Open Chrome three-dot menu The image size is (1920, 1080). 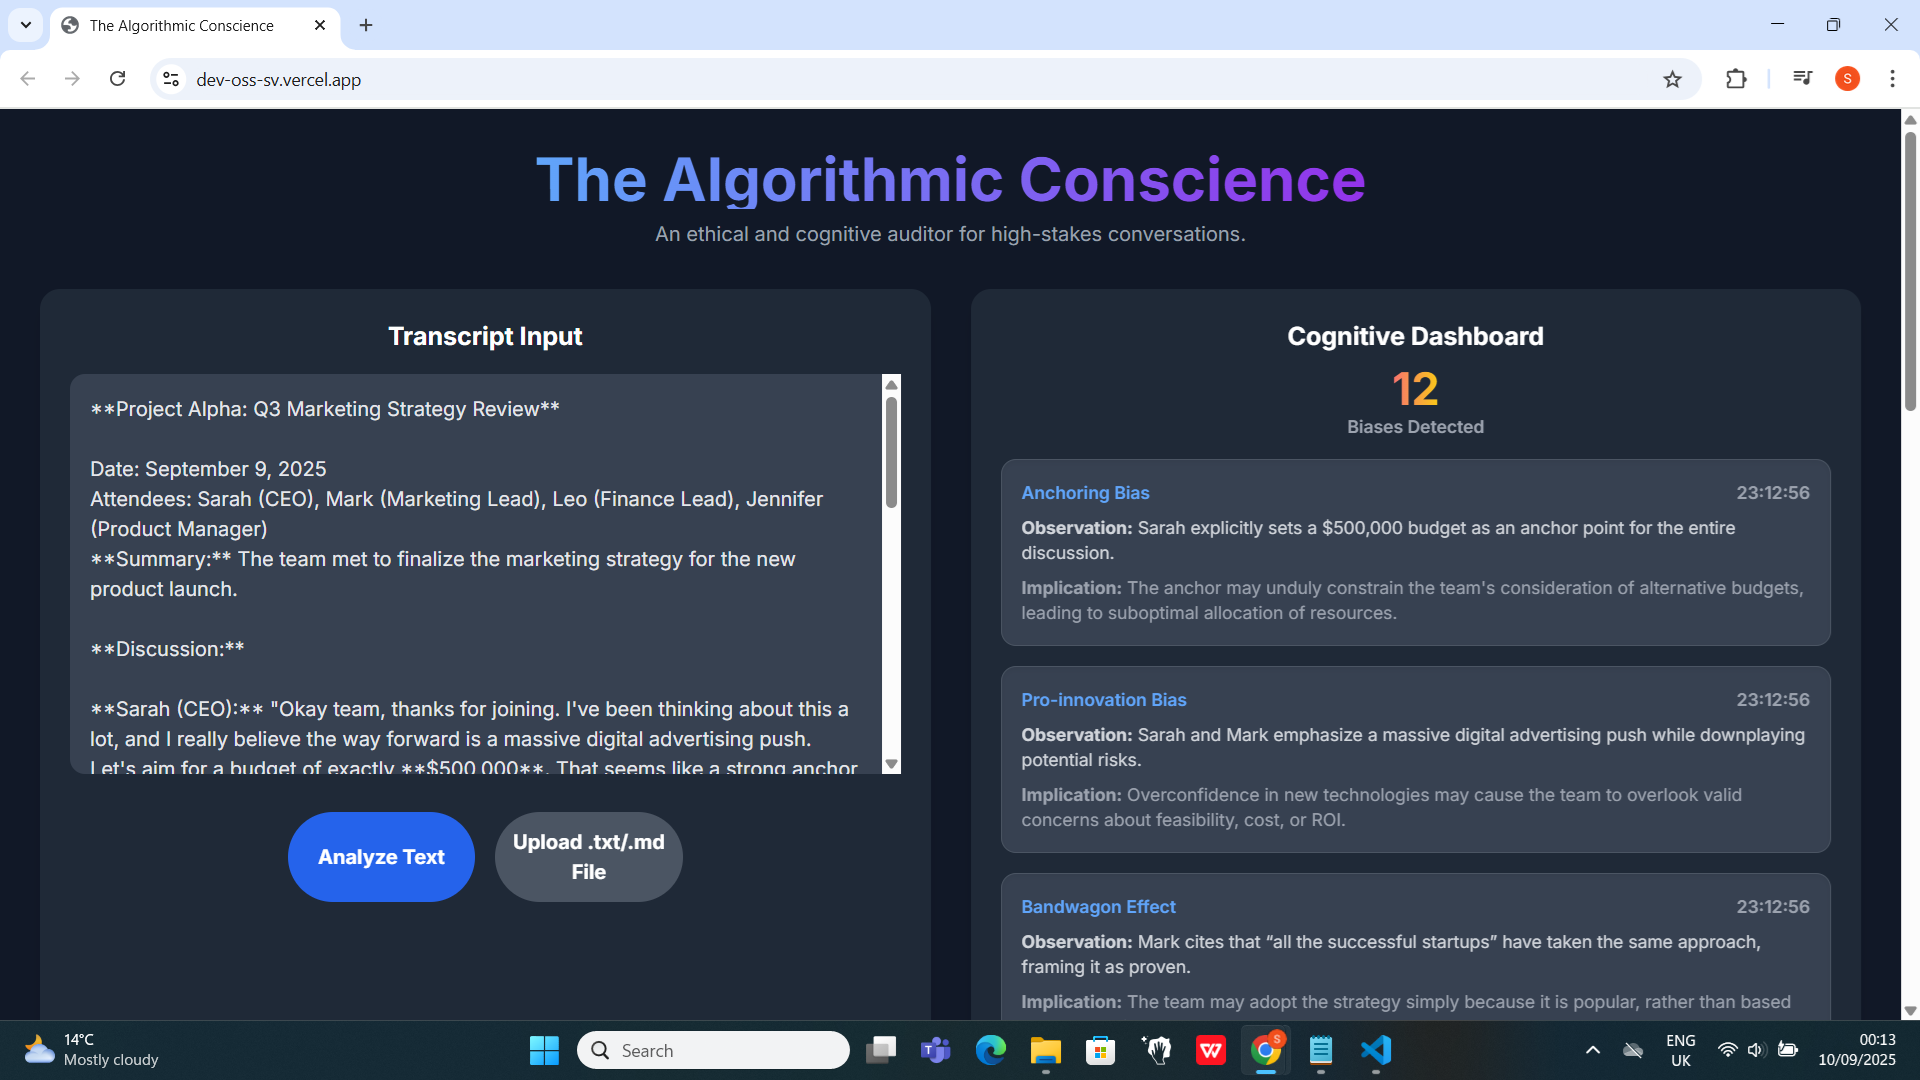click(1892, 79)
